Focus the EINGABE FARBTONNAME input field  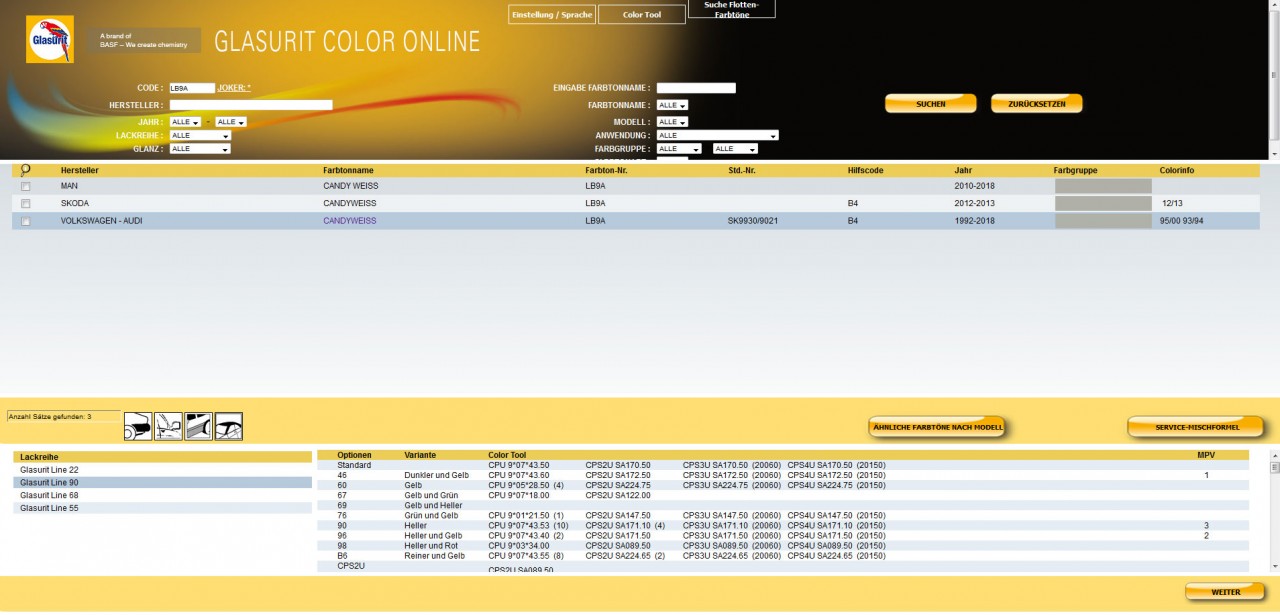click(x=696, y=88)
